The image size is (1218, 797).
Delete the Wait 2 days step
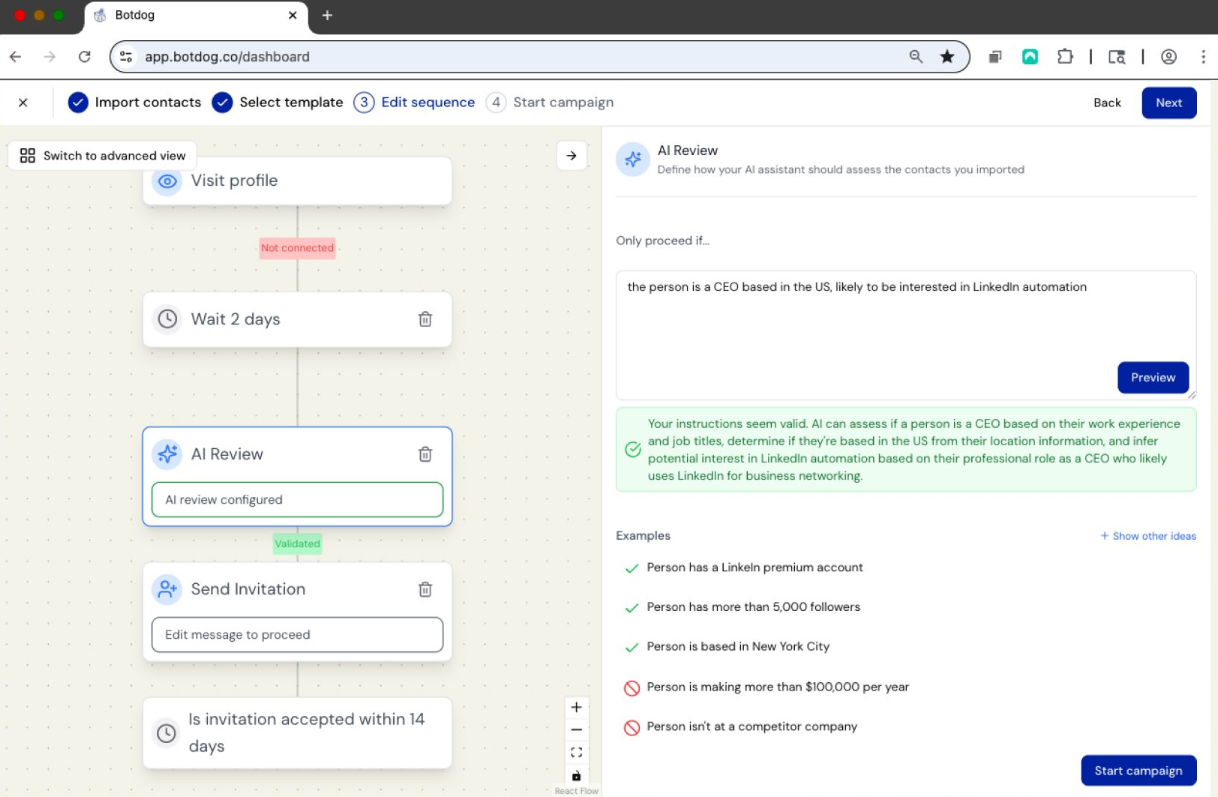click(x=425, y=319)
